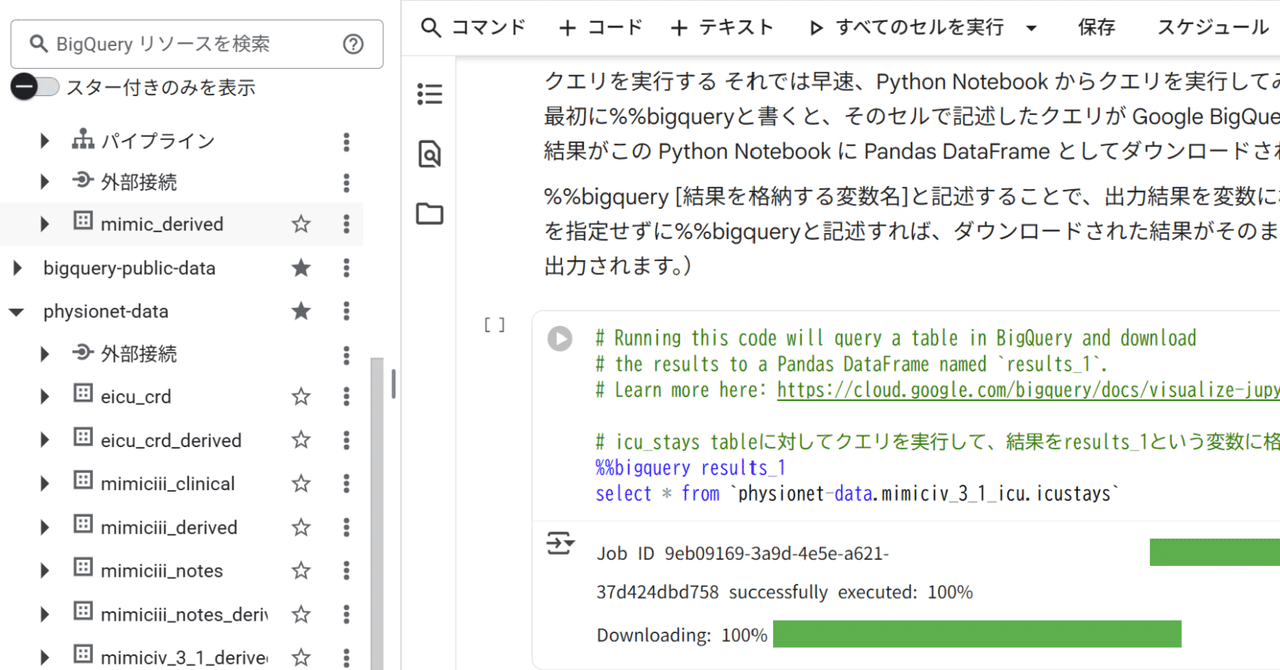
Task: Star the eicu_crd dataset
Action: [x=300, y=396]
